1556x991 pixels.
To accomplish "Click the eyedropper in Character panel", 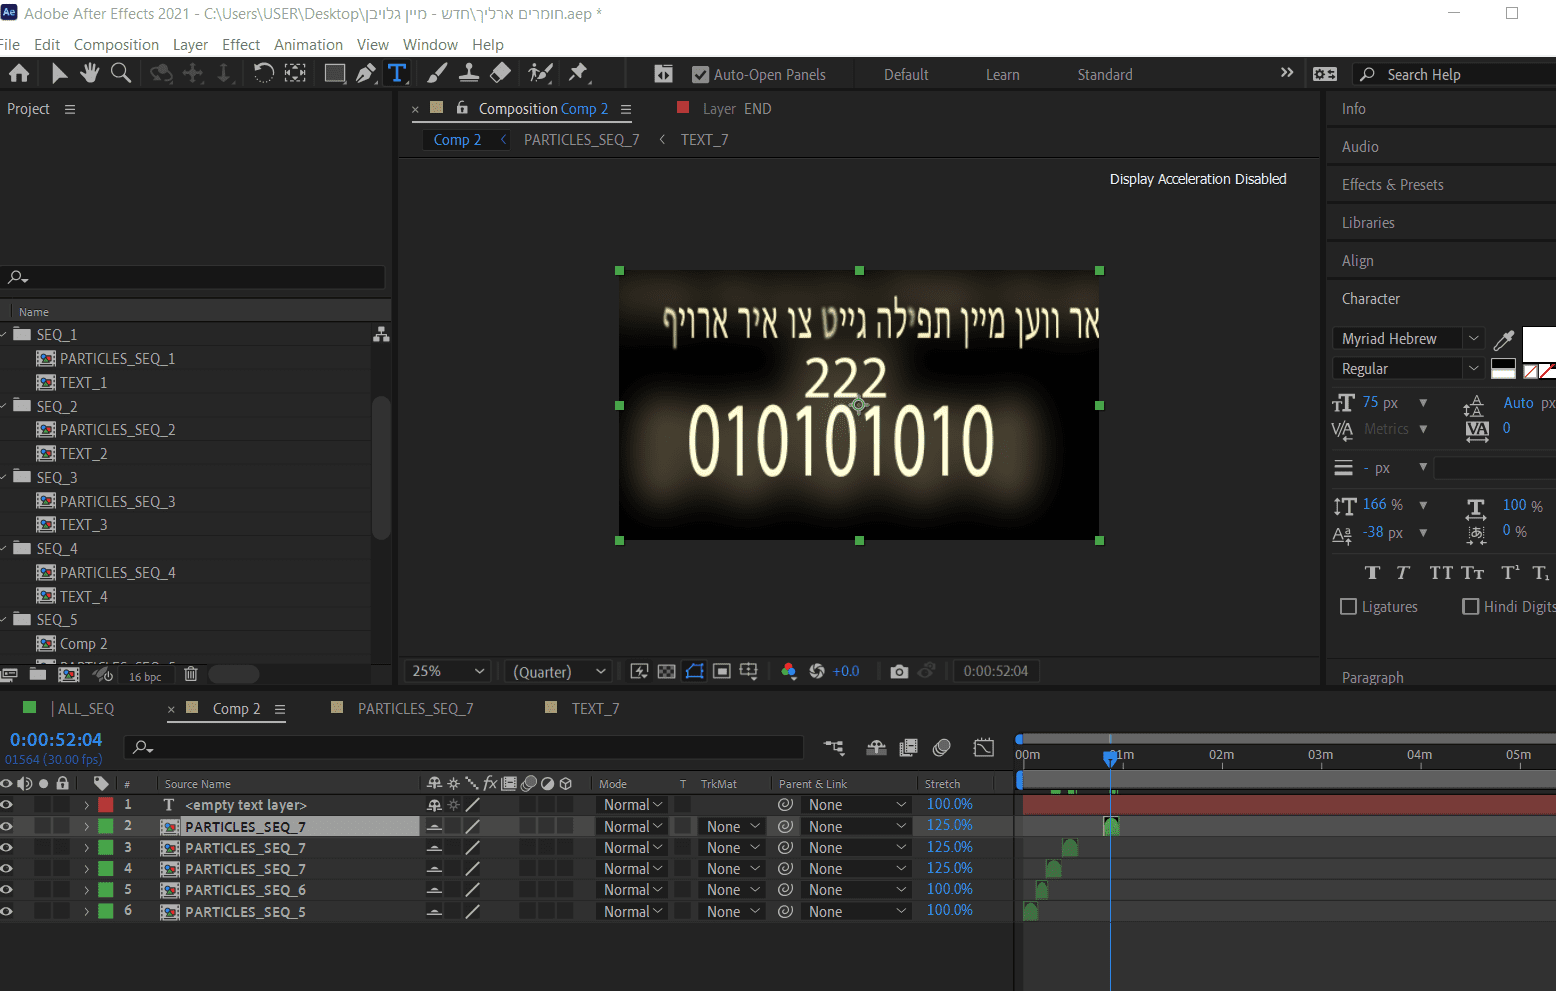I will pyautogui.click(x=1503, y=340).
